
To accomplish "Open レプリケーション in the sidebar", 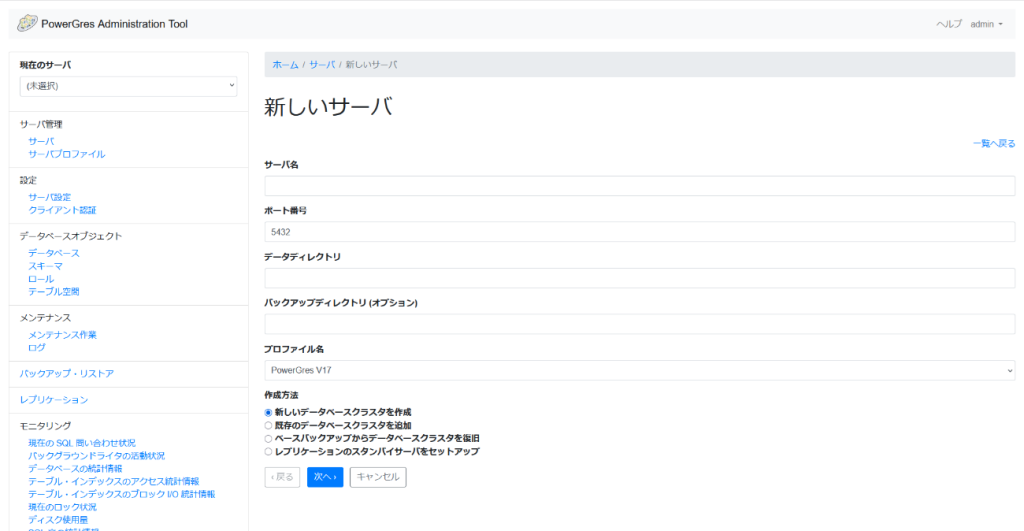I will pos(54,400).
